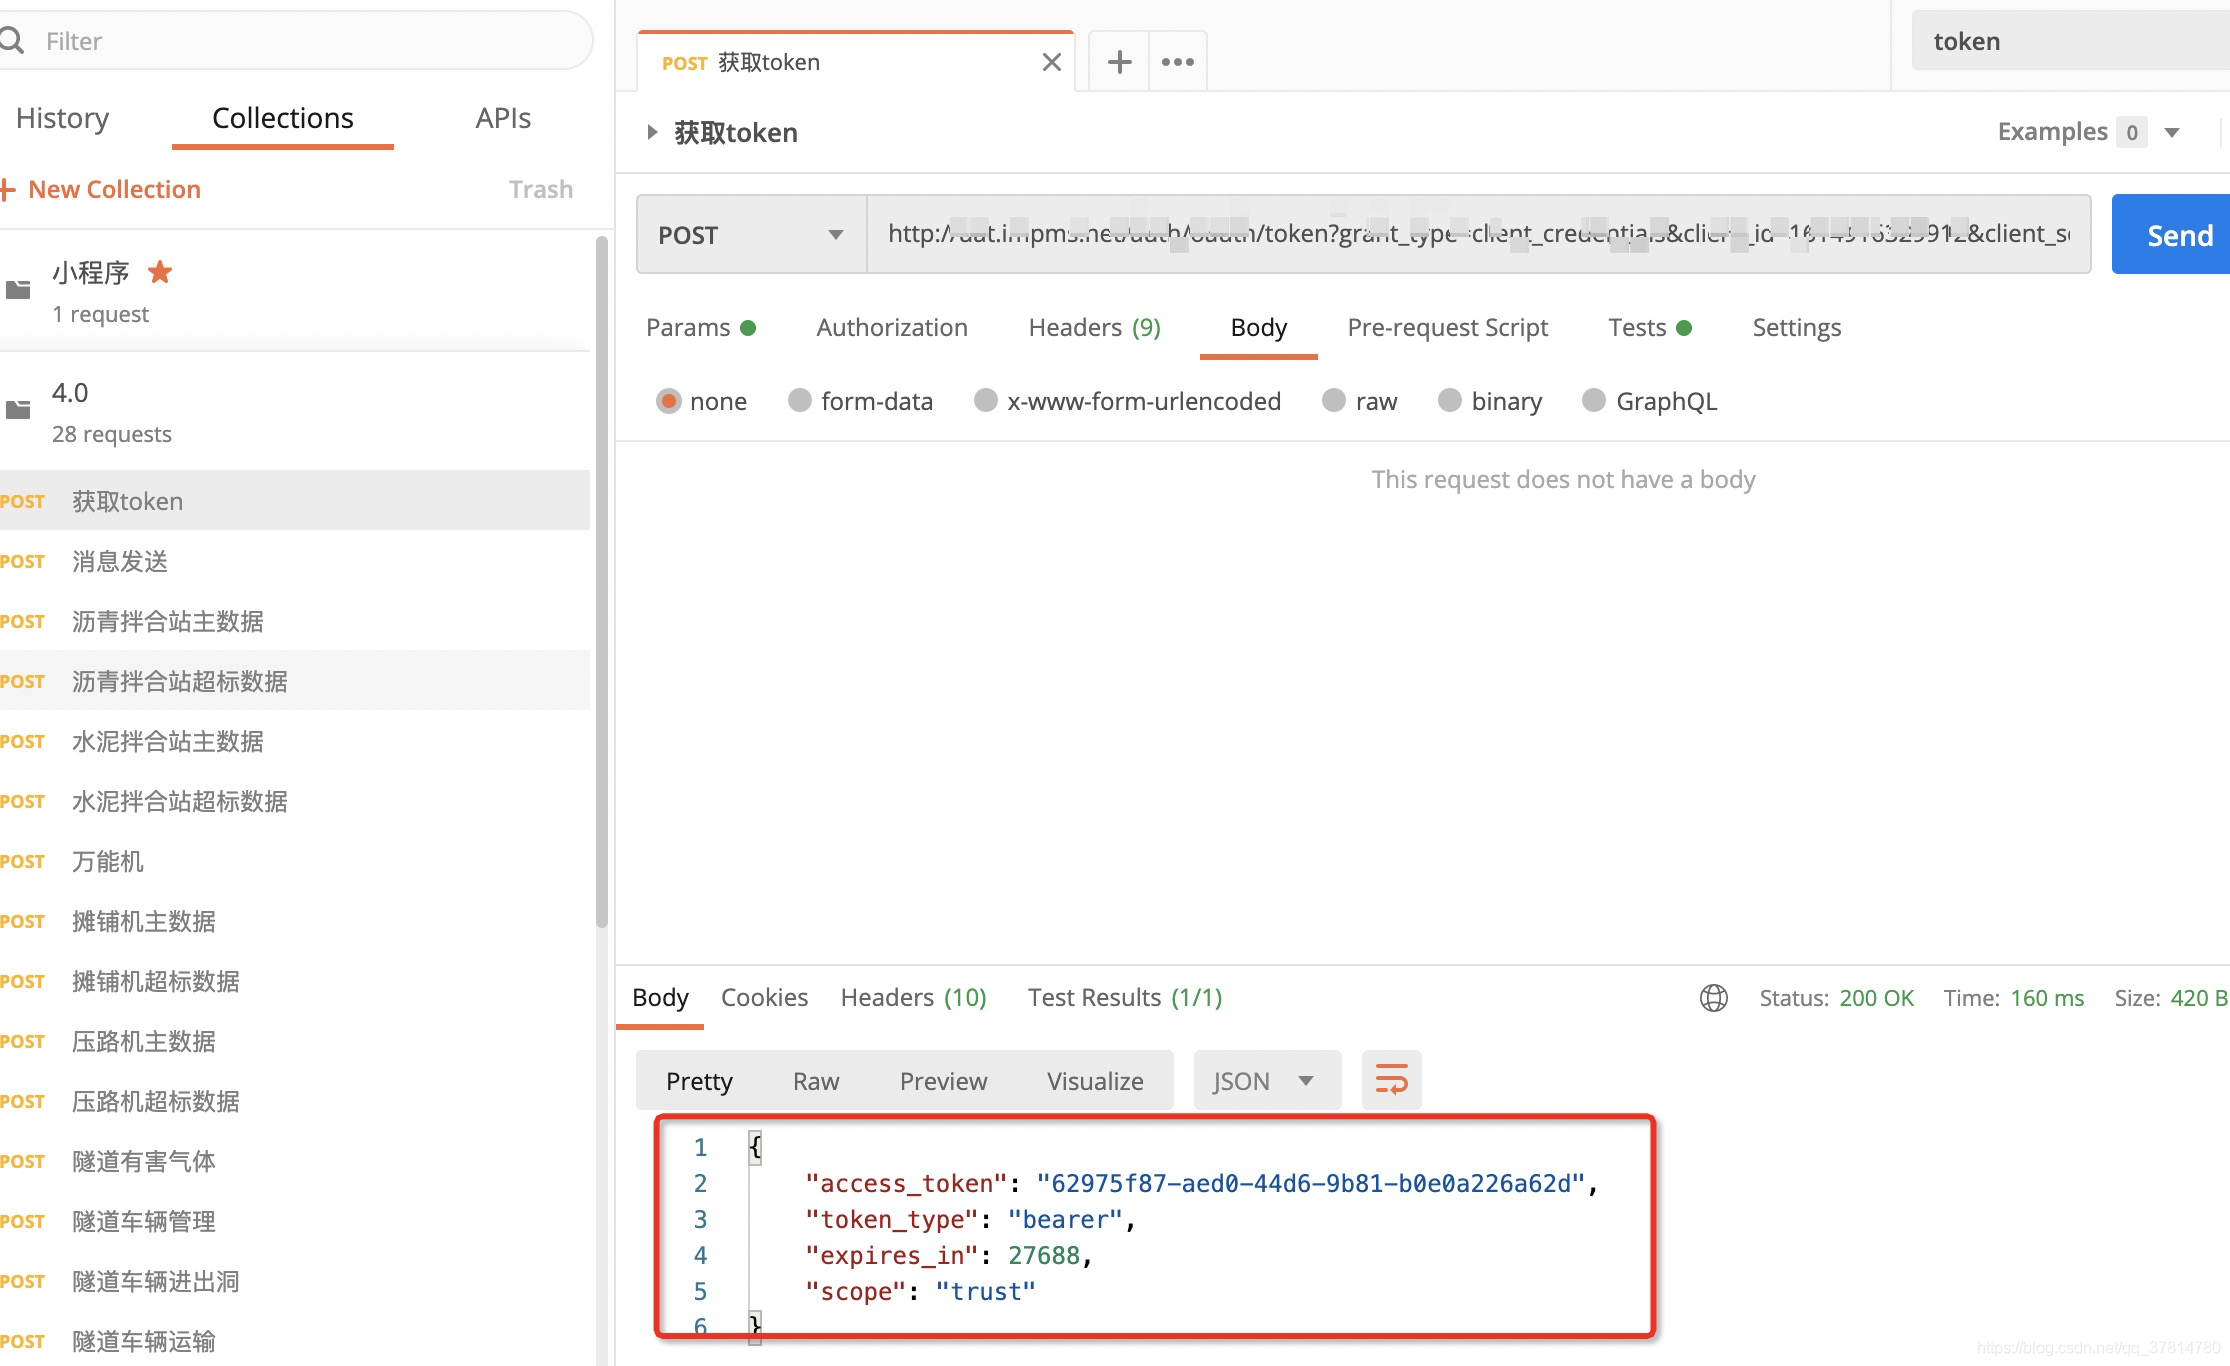Open the Test Results (1/1) tab
The image size is (2230, 1366).
(x=1125, y=998)
